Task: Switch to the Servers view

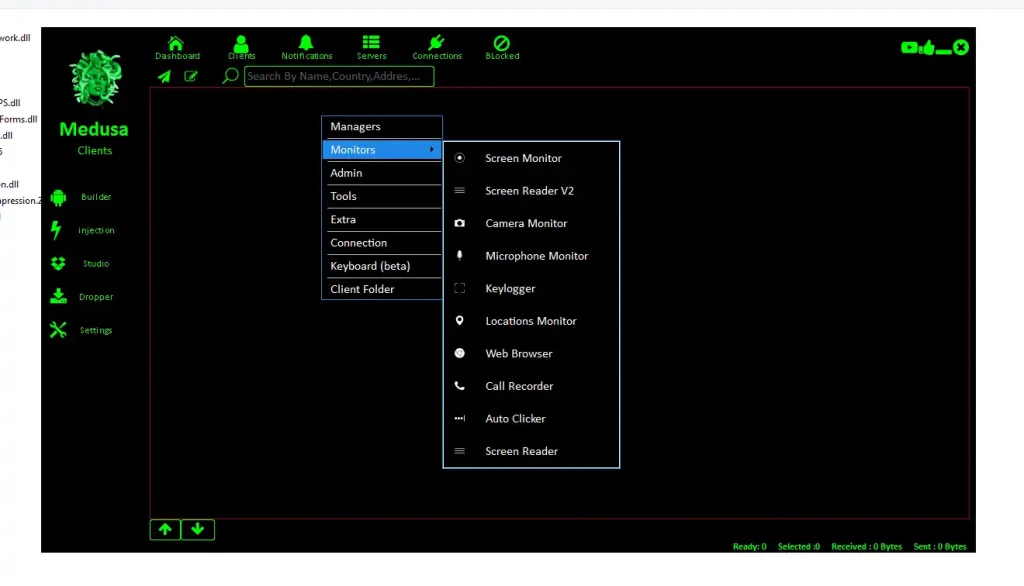Action: click(371, 45)
